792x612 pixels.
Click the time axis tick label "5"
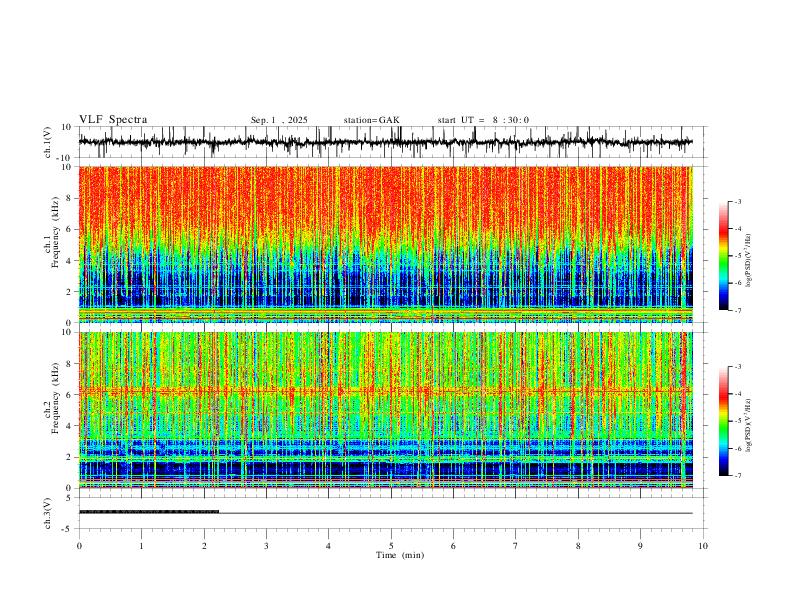point(391,546)
